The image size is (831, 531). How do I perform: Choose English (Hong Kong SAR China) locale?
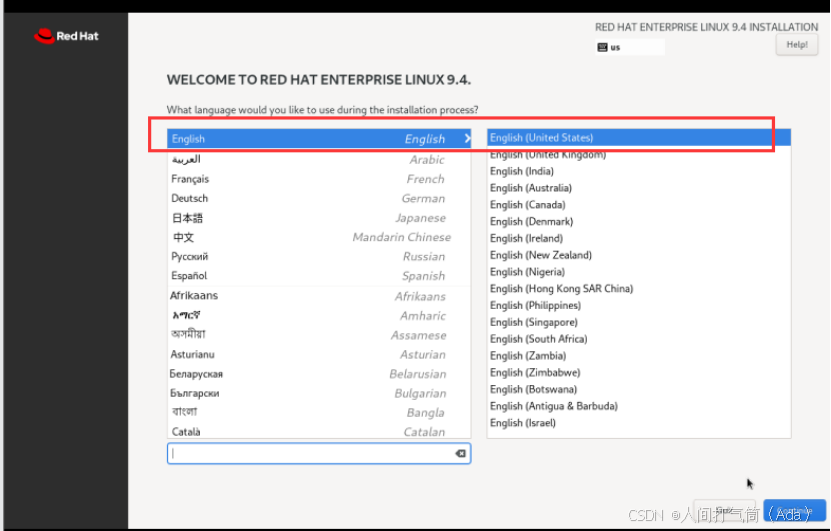pos(639,289)
